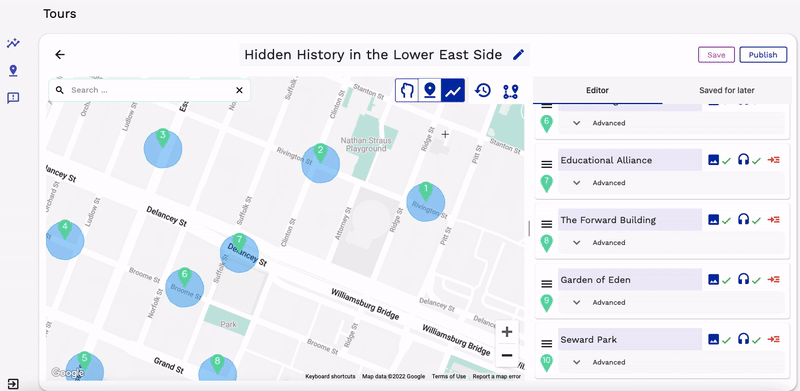This screenshot has height=391, width=800.
Task: Click the search magnifier icon
Action: pyautogui.click(x=60, y=90)
